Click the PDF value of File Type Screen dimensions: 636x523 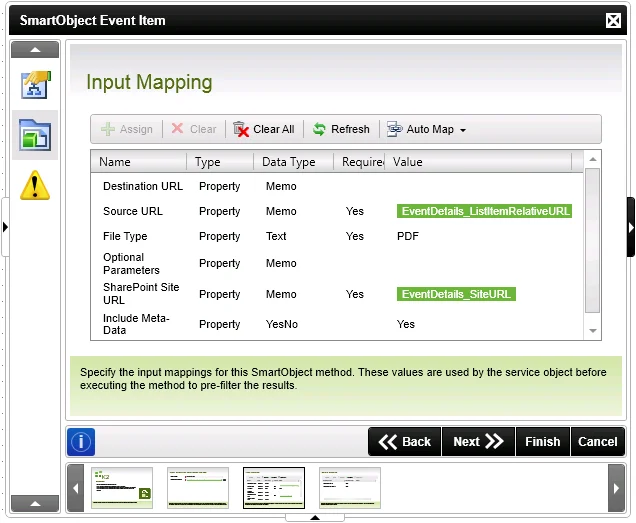(408, 236)
